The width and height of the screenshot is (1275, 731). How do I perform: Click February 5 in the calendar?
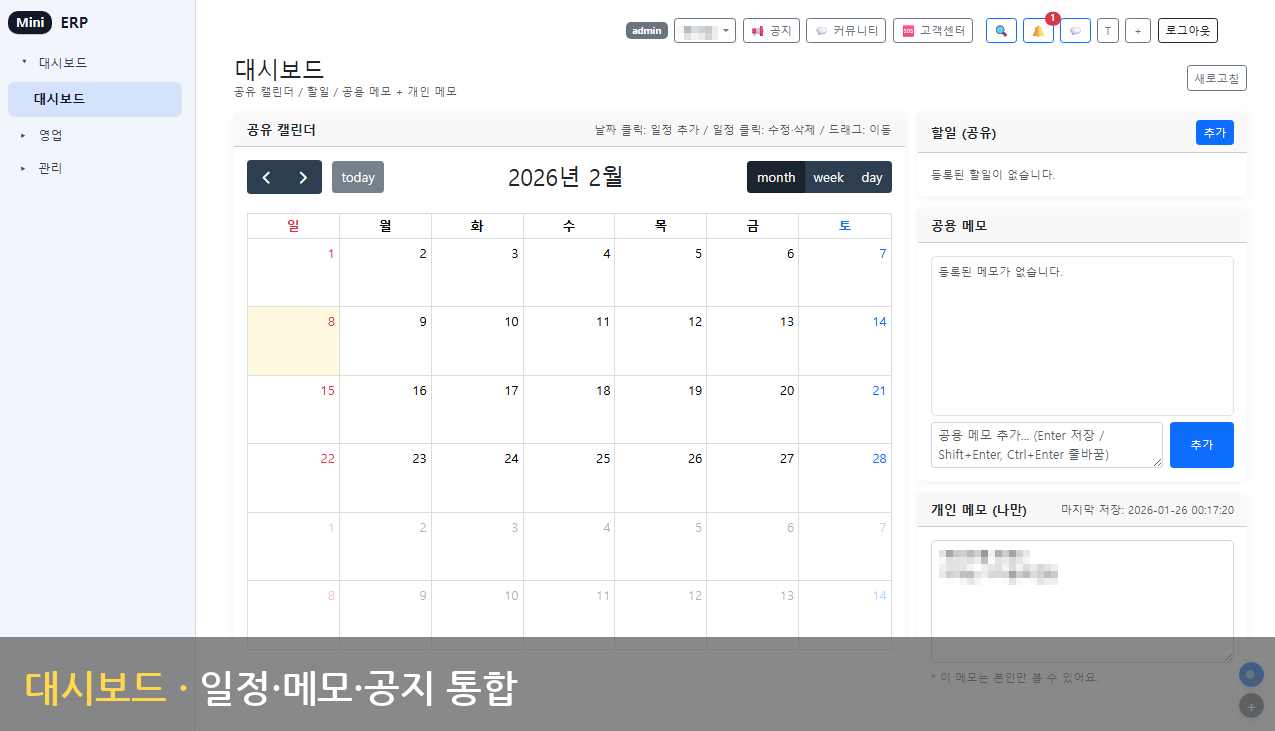tap(660, 272)
